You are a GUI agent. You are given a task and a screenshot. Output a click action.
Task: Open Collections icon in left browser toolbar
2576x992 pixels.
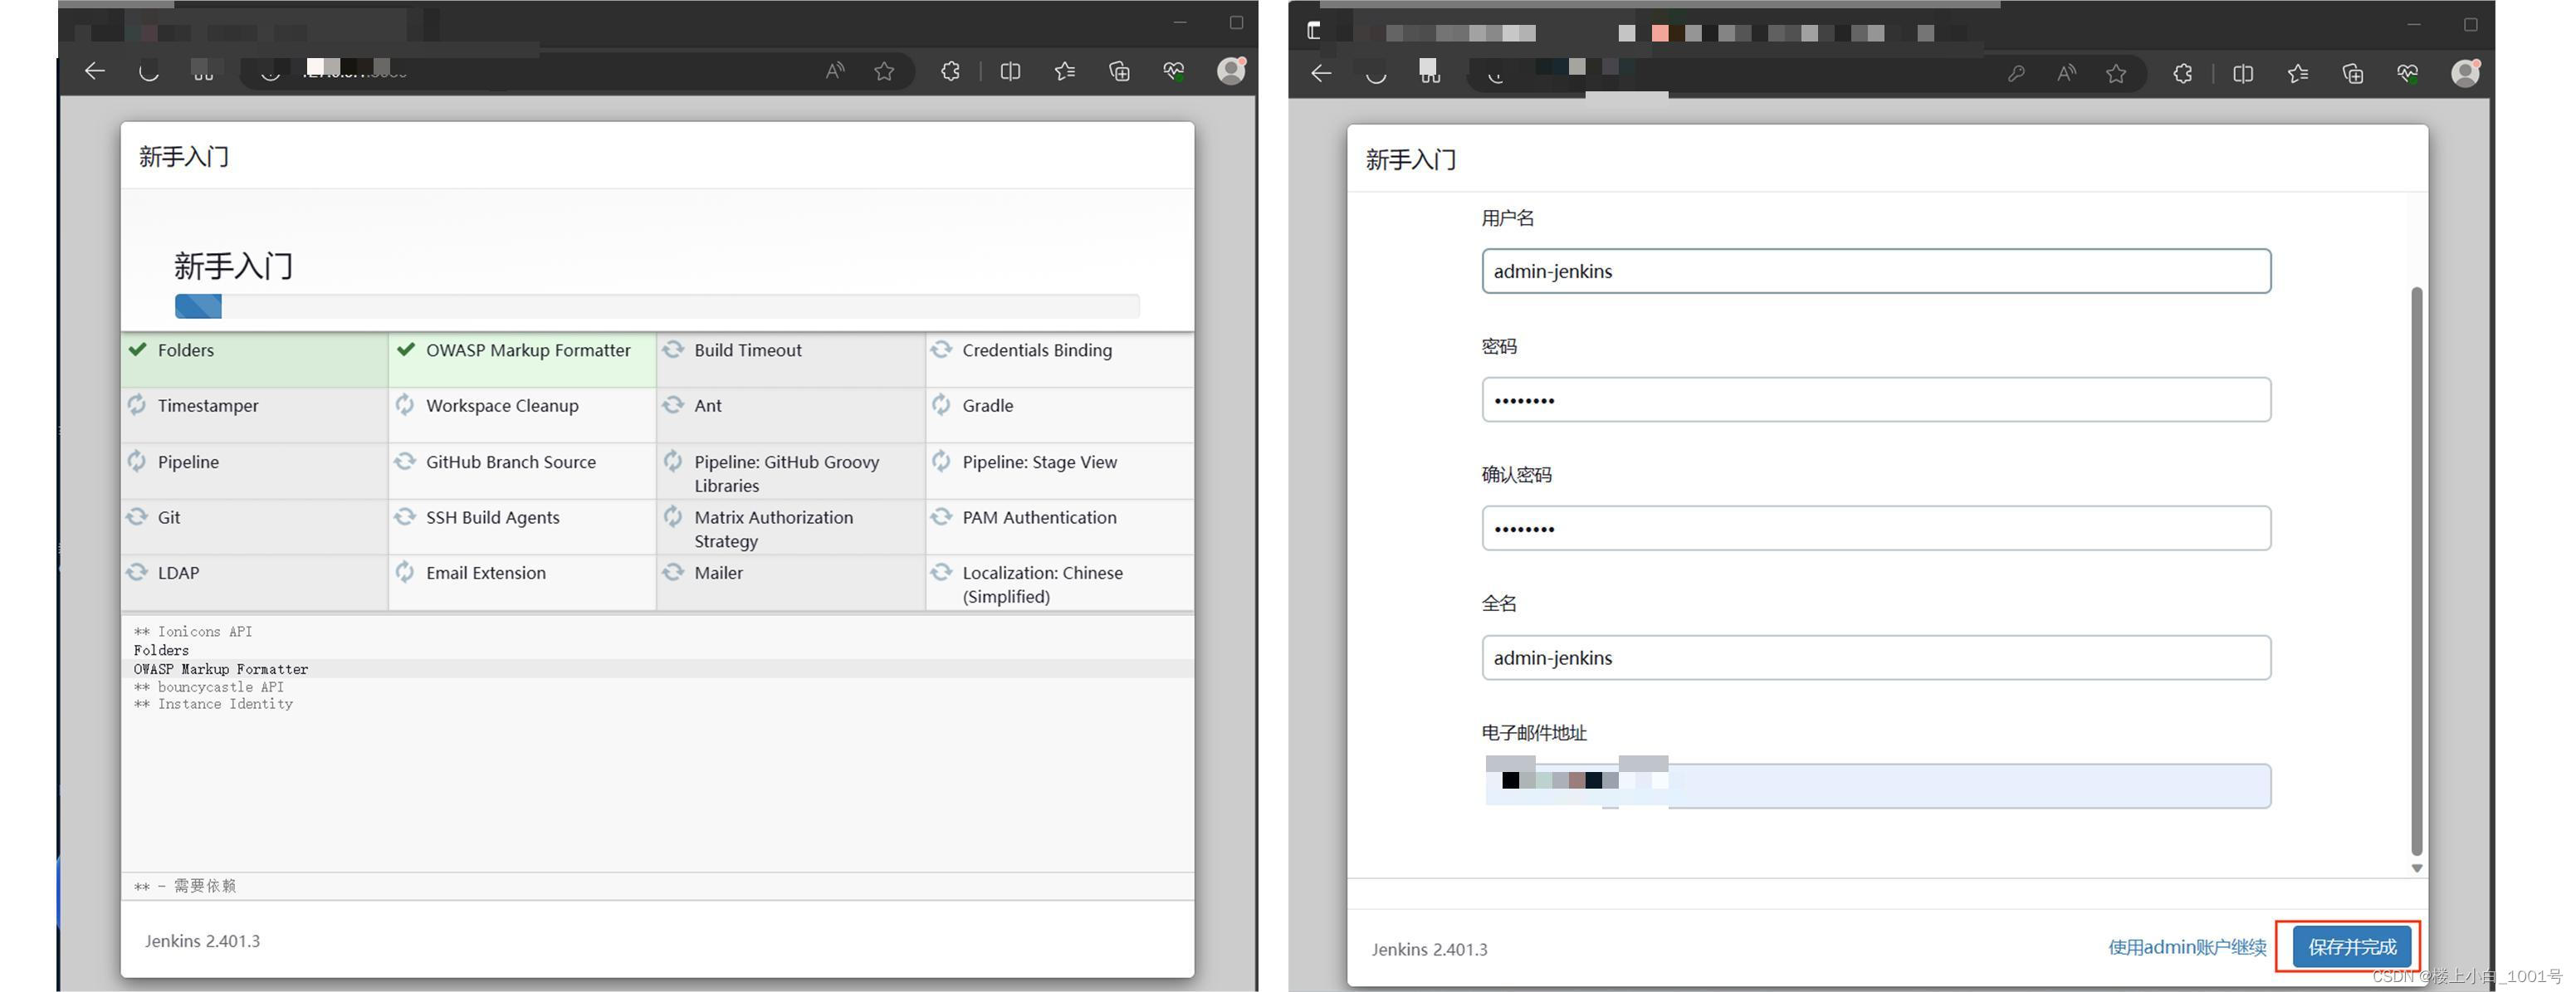coord(1119,71)
